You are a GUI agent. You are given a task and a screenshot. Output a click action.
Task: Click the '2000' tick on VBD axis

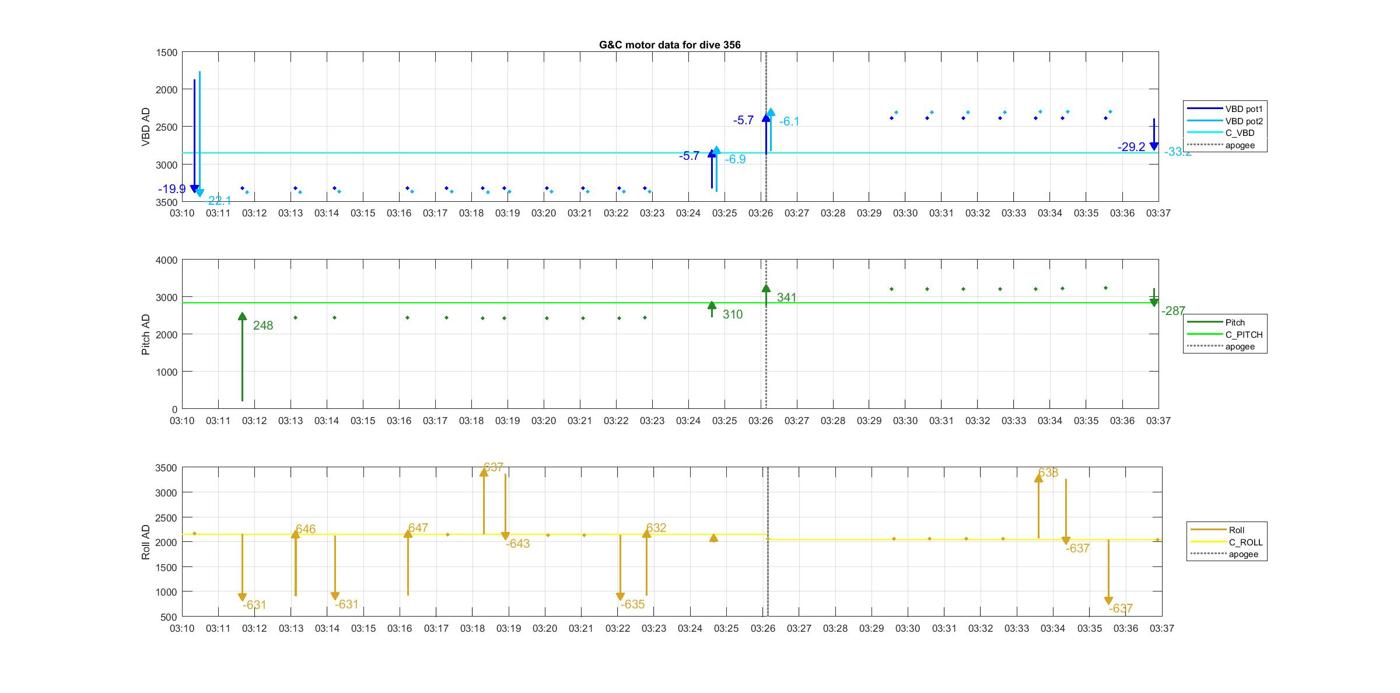166,90
